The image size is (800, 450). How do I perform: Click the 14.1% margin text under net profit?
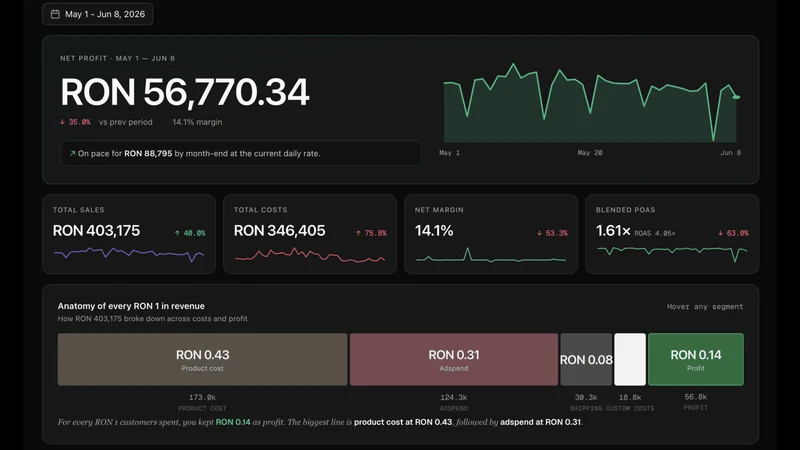pyautogui.click(x=197, y=122)
